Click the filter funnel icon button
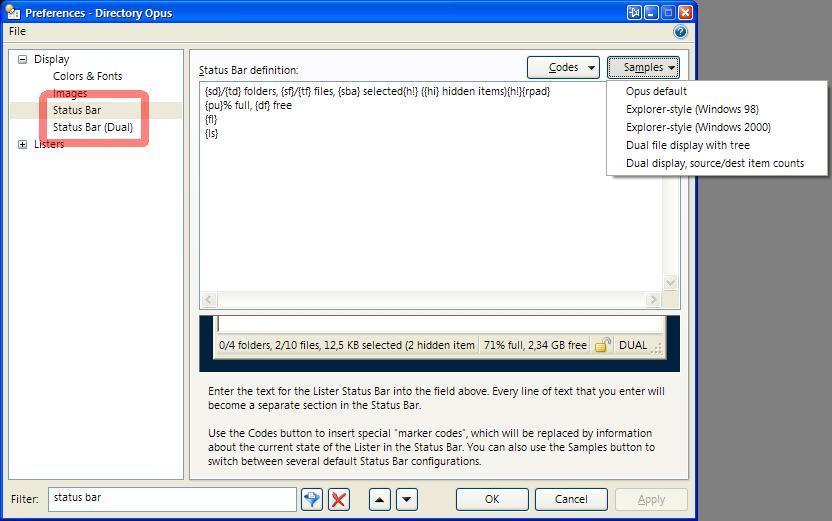Screen dimensions: 832x521 tap(311, 499)
